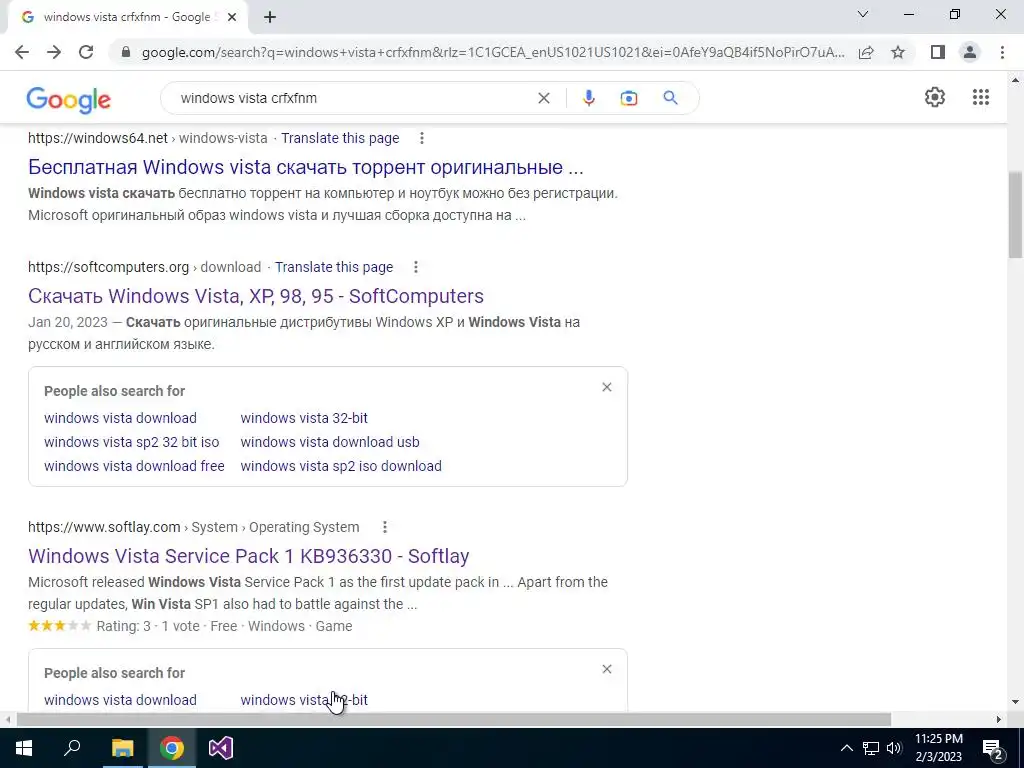Screen dimensions: 1024x768
Task: Open 'Скачать Windows Vista, XP, 98, 95 - SoftComputers'
Action: coord(256,296)
